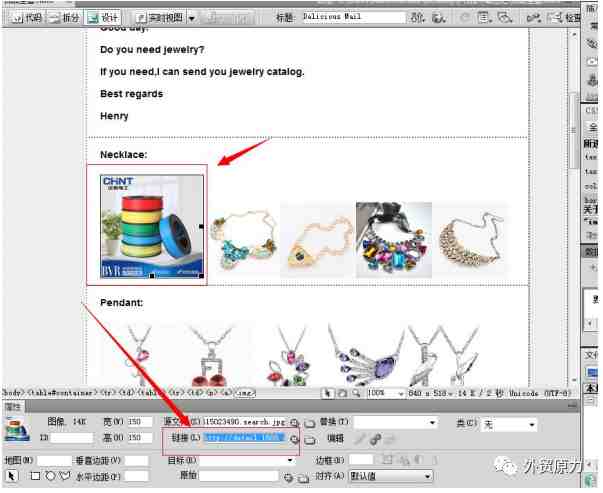
Task: Open the file management toolbar icon
Action: tap(417, 17)
